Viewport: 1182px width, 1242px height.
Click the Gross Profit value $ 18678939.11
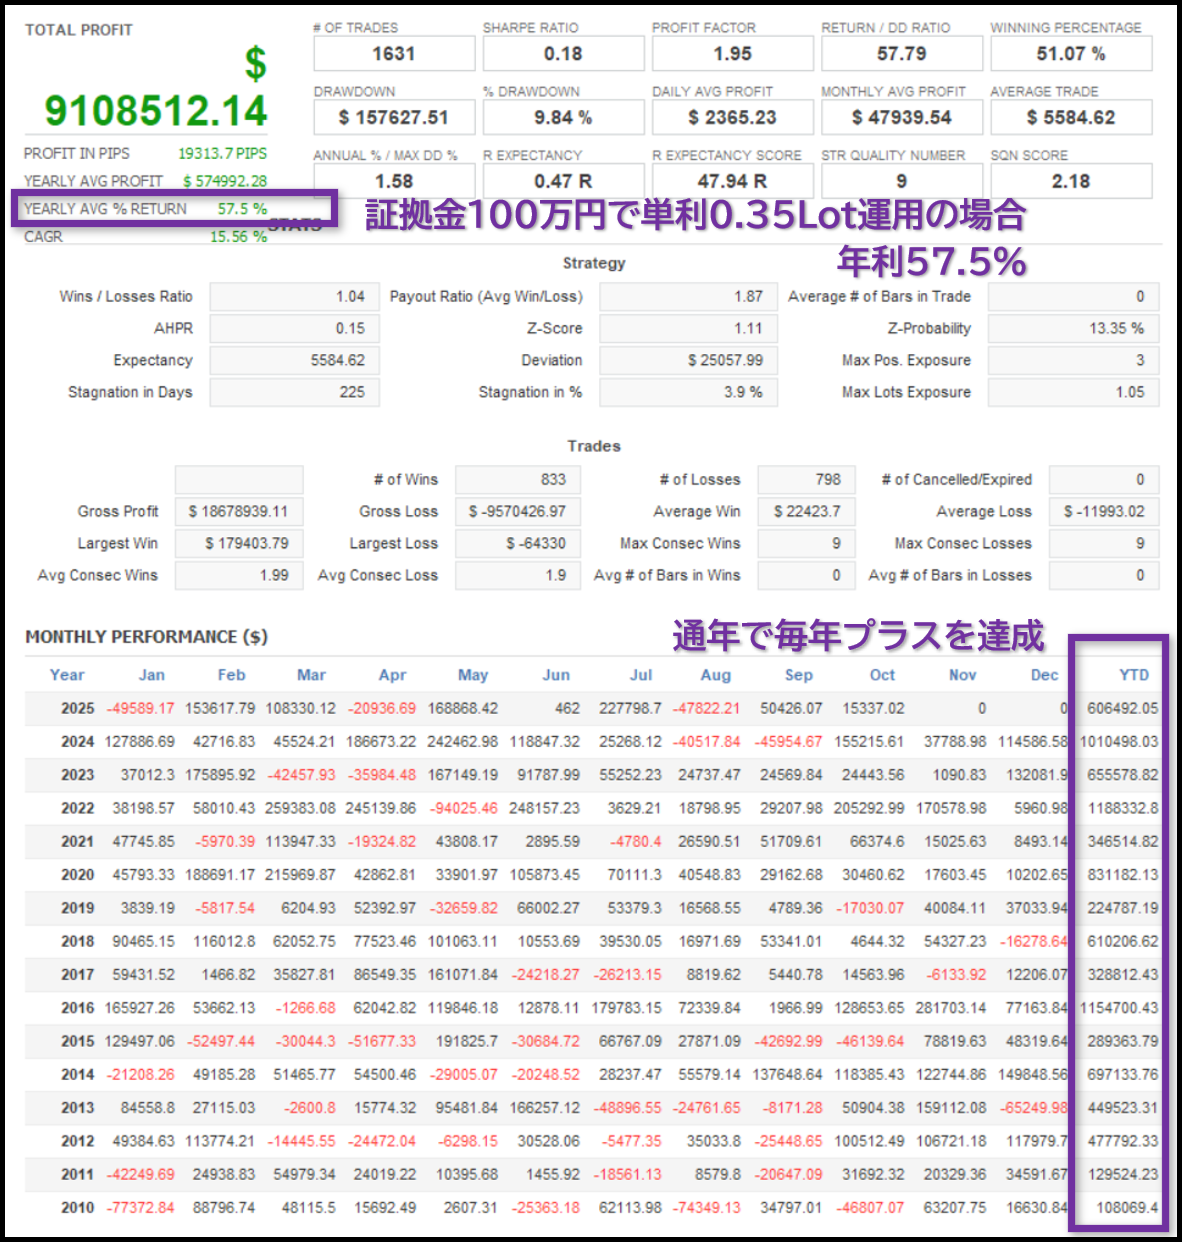click(238, 512)
